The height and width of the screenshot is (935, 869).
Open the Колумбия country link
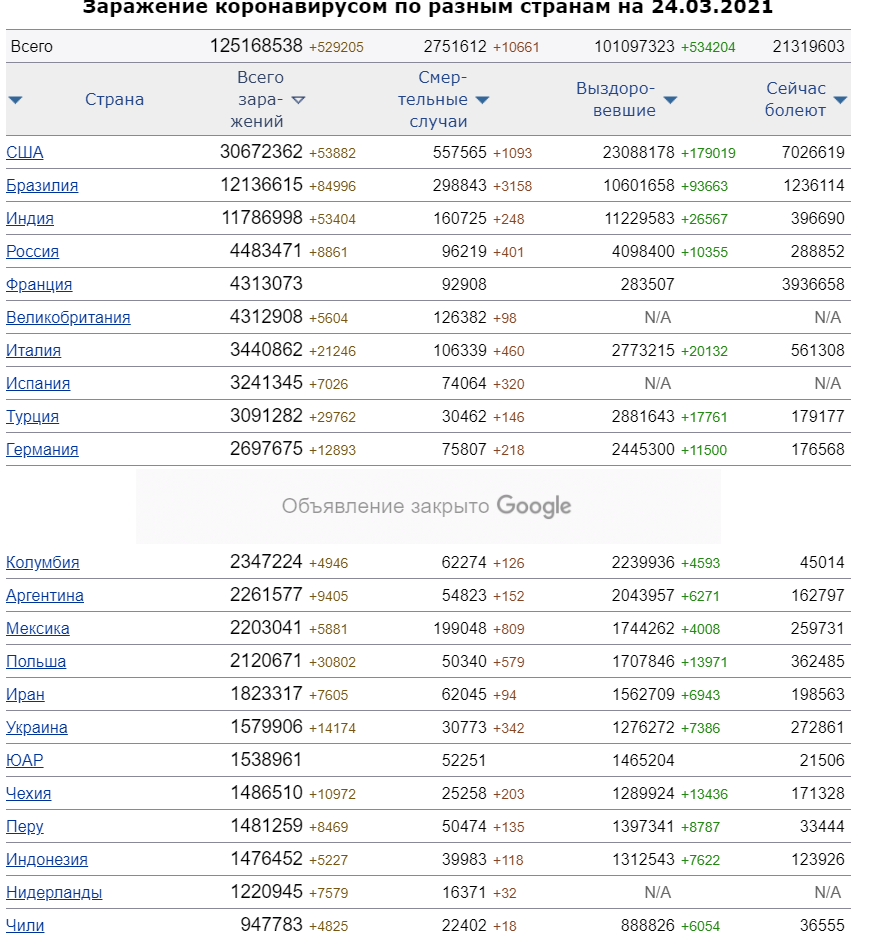[42, 563]
